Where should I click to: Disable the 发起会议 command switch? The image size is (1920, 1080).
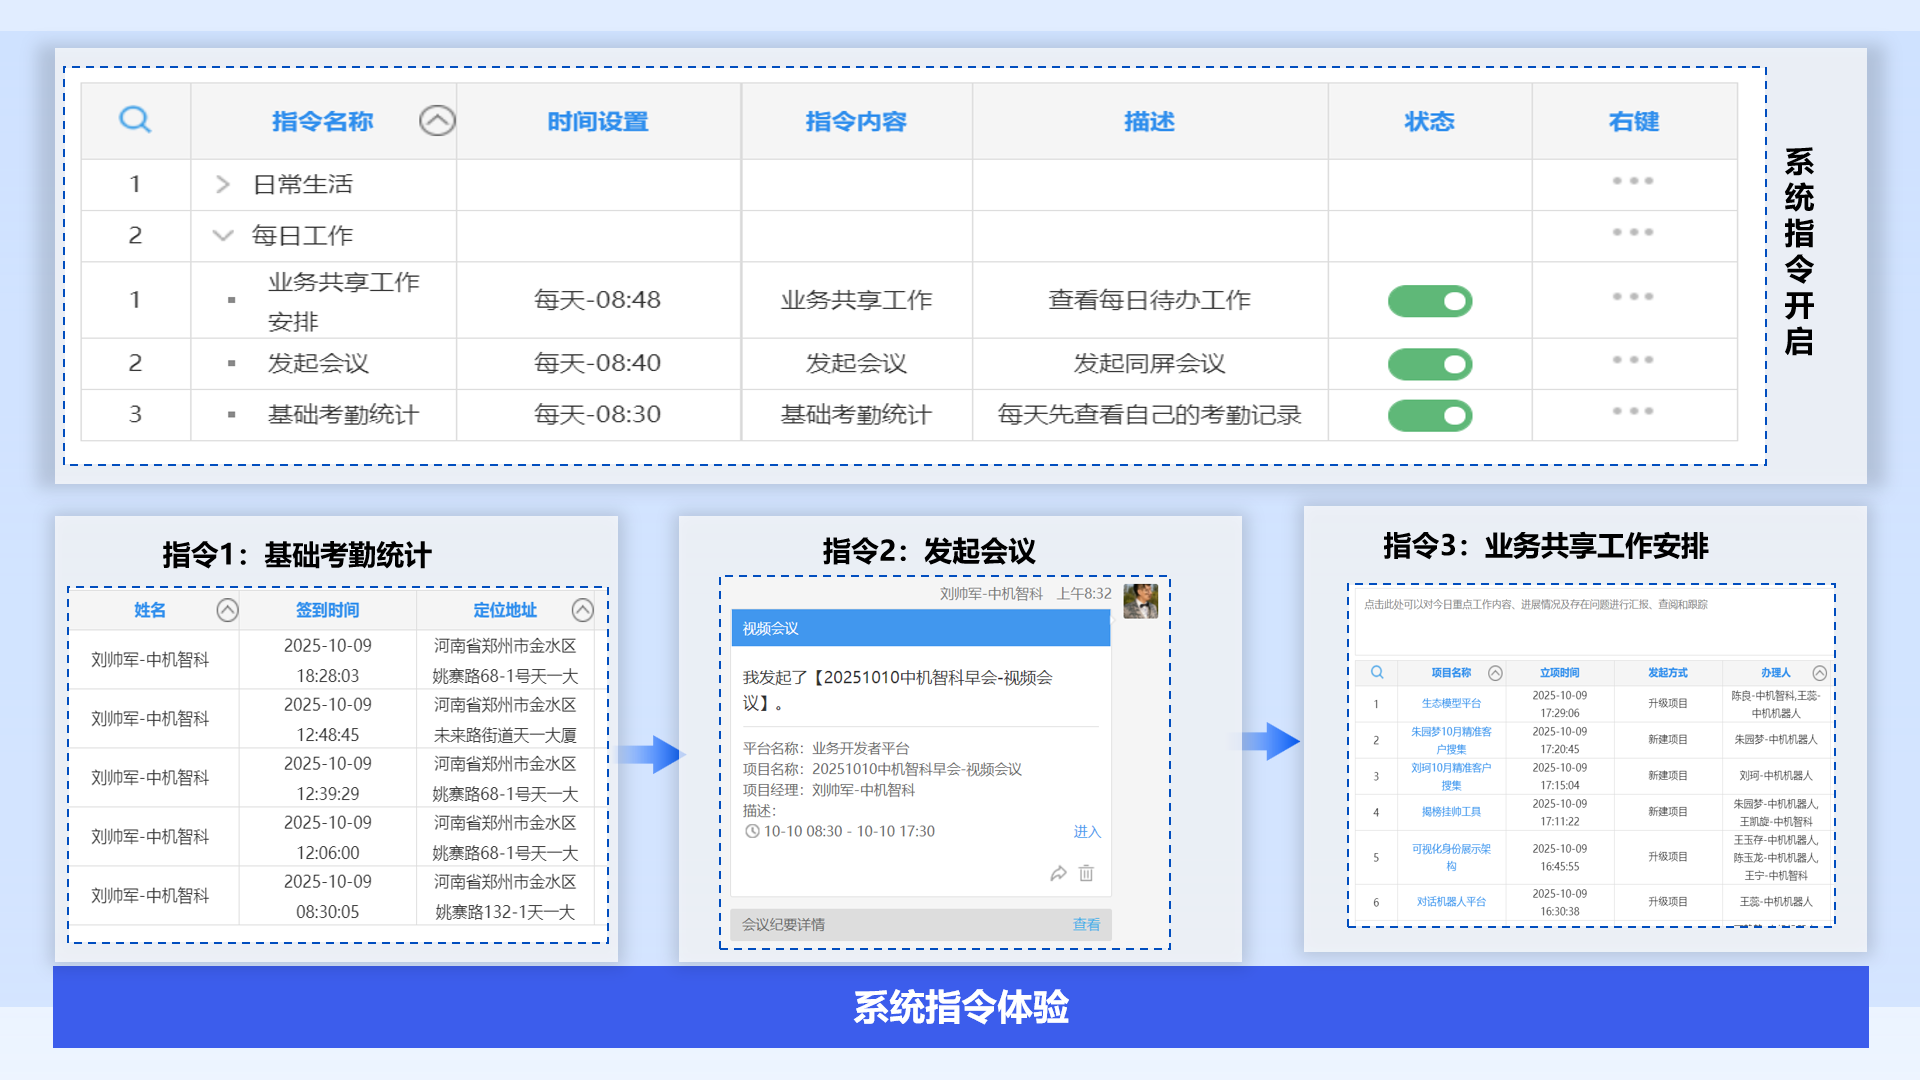point(1429,364)
